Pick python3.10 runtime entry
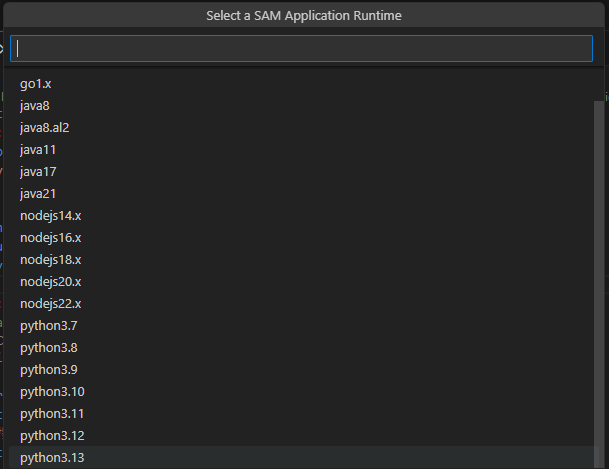This screenshot has width=609, height=469. coord(301,392)
